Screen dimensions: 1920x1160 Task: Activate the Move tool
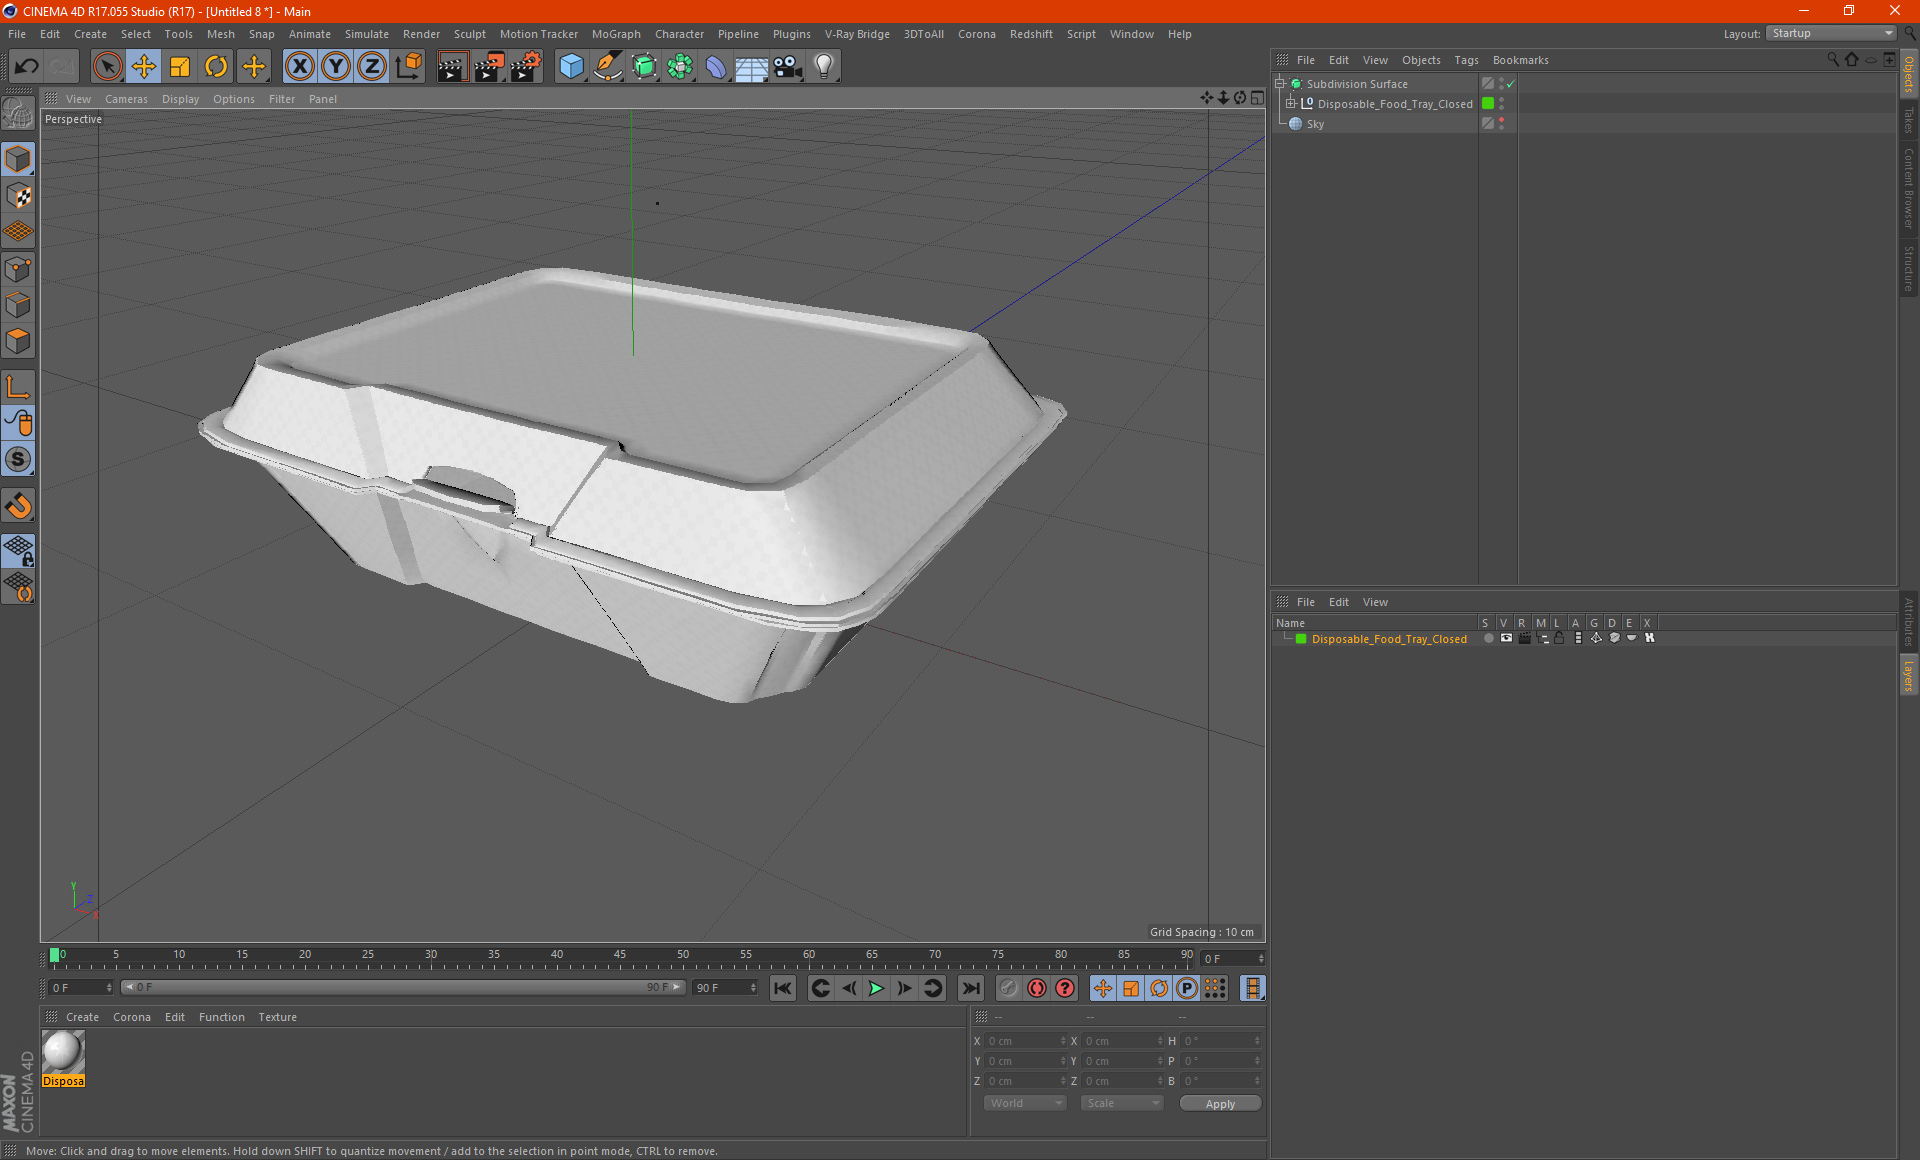144,67
